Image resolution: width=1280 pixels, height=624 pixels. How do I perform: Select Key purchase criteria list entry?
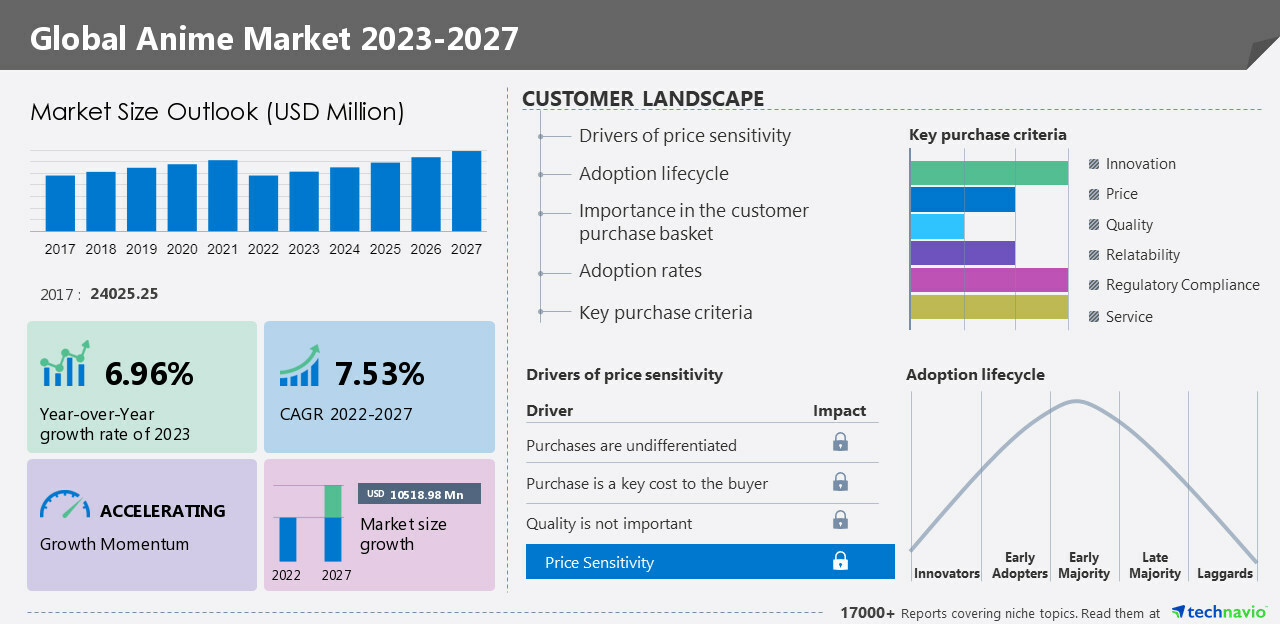pos(665,313)
